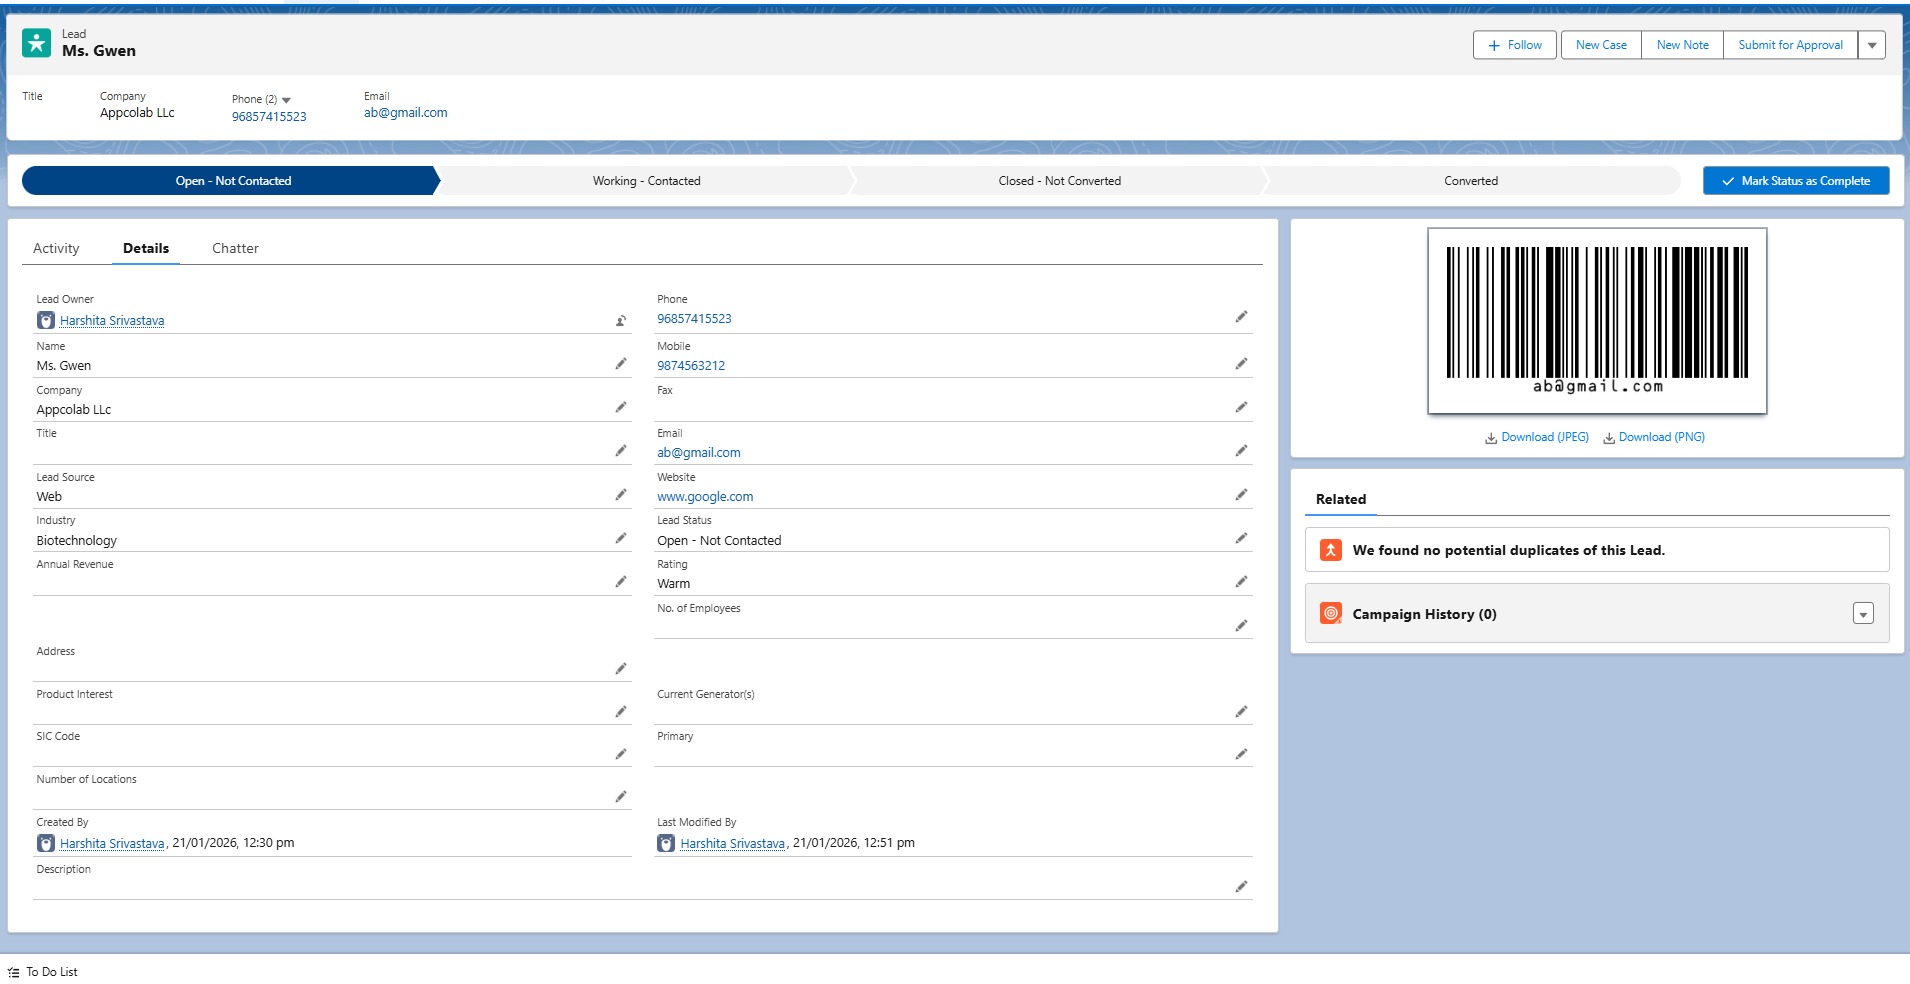This screenshot has width=1910, height=984.
Task: Edit the Company field using its pencil icon
Action: 621,408
